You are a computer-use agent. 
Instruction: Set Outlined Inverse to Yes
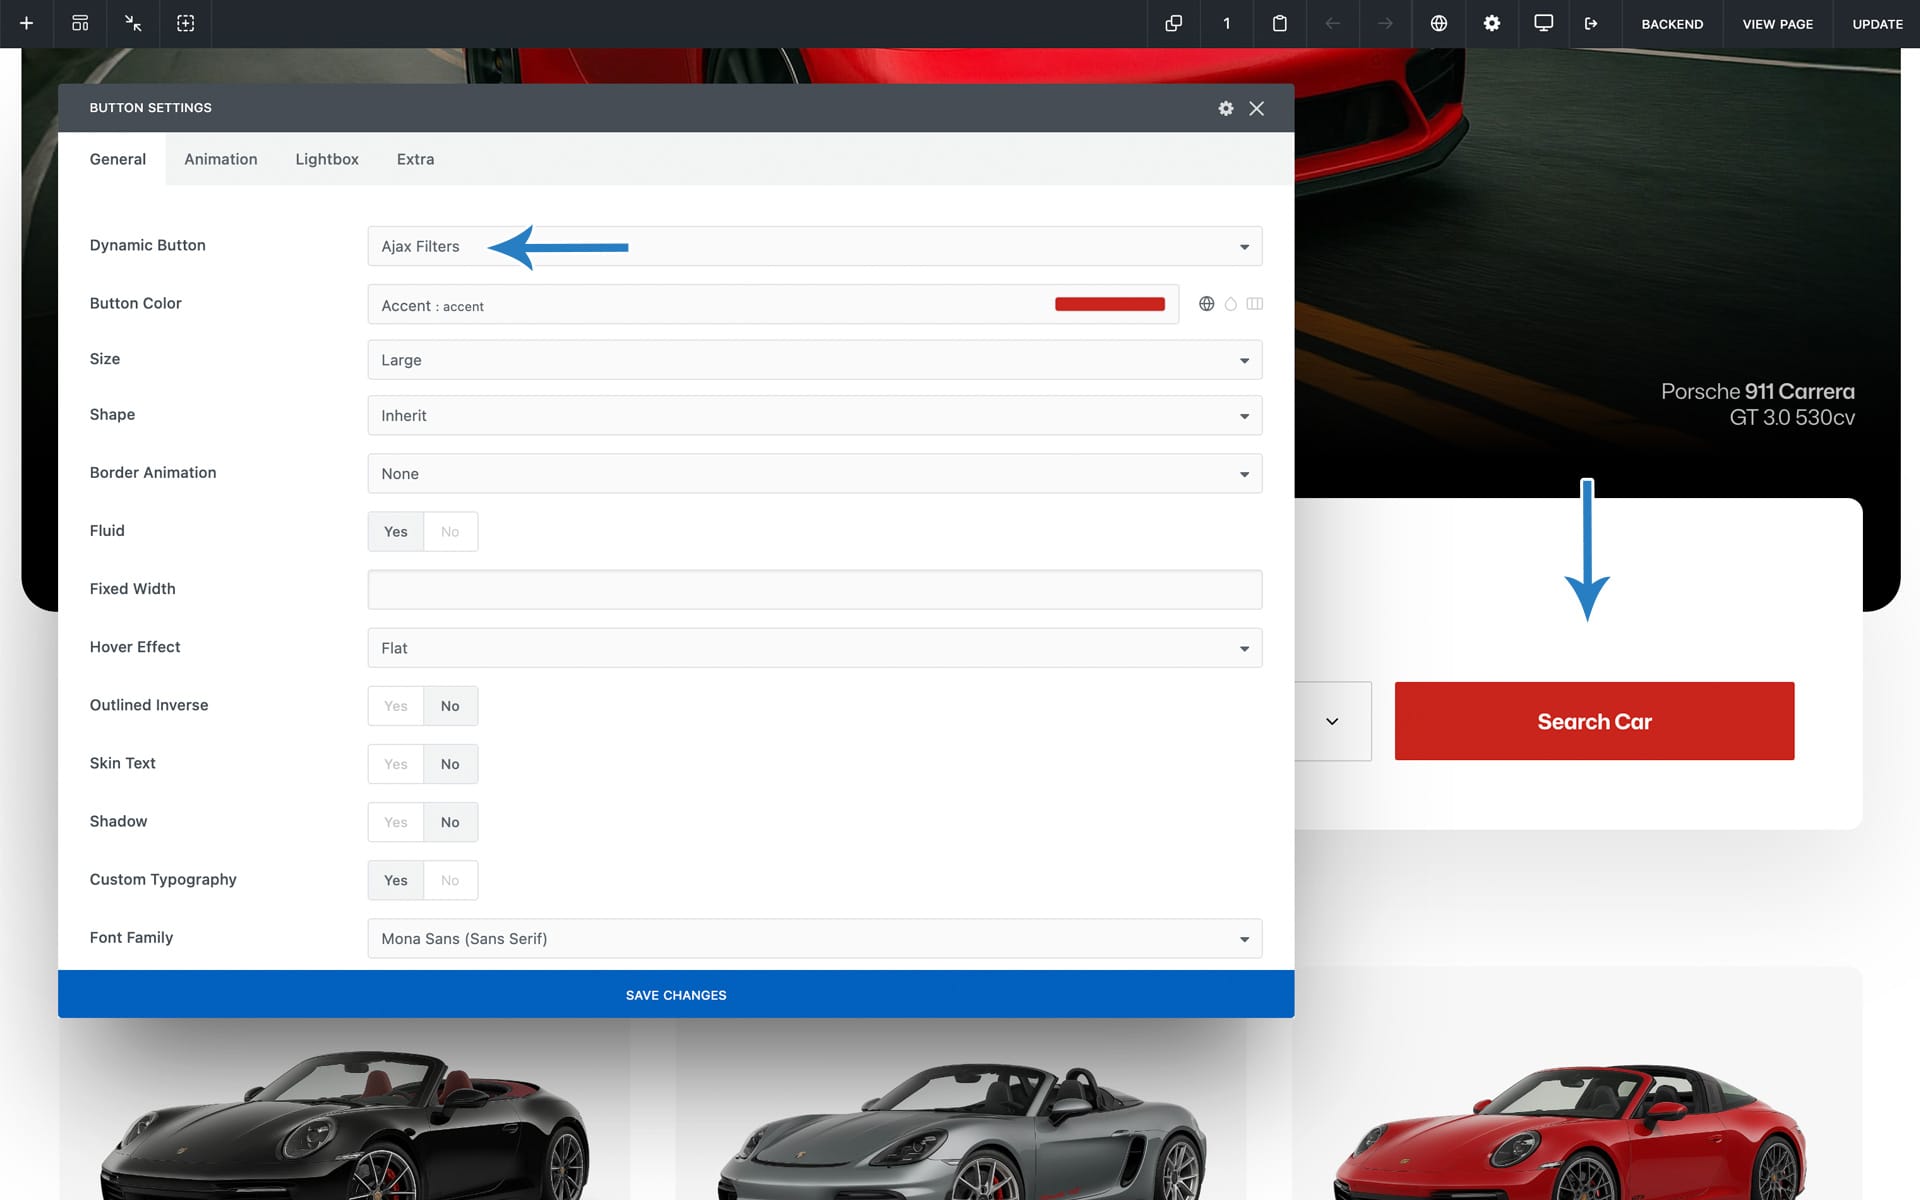[396, 706]
